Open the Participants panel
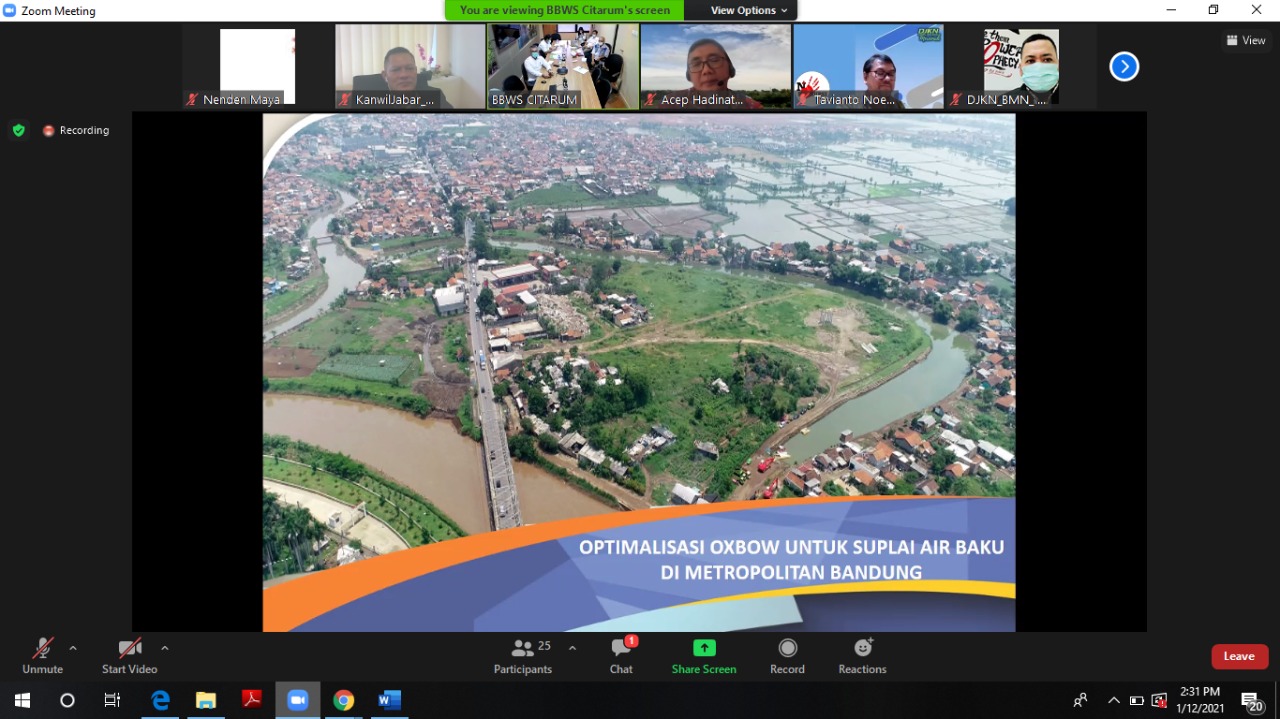This screenshot has height=719, width=1280. coord(522,655)
